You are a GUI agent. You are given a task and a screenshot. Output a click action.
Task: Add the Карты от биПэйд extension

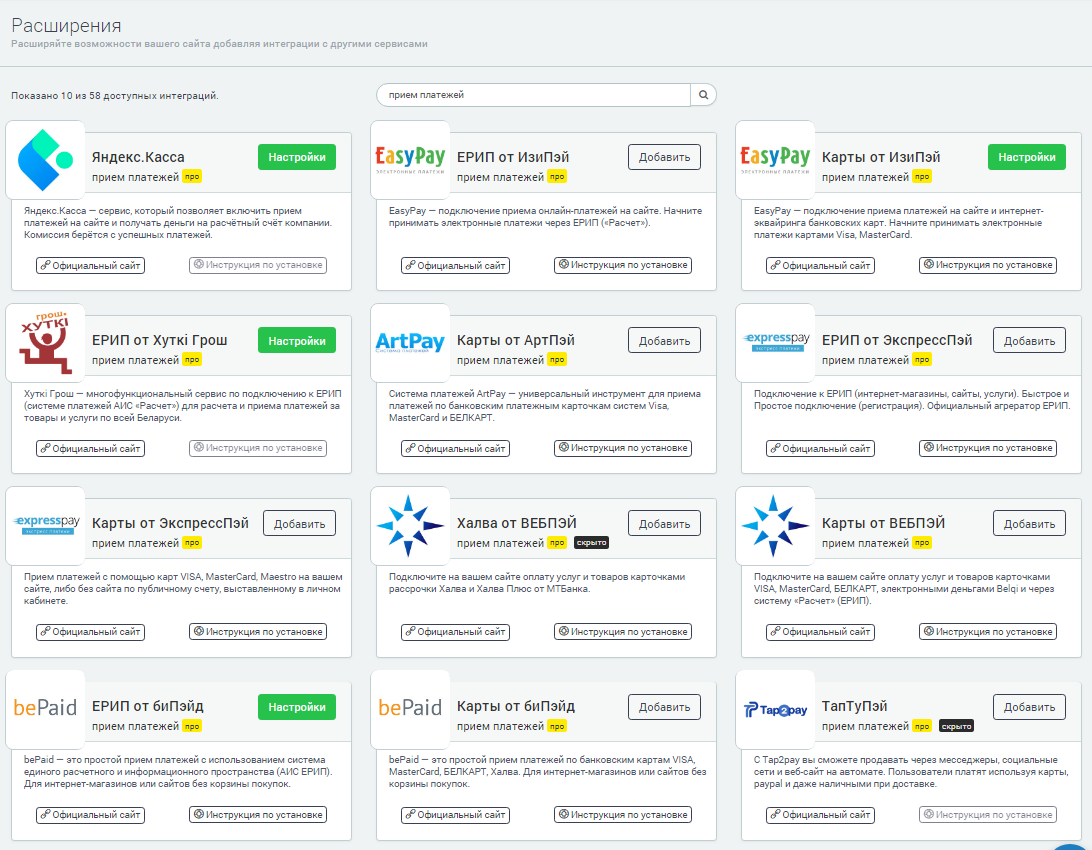pyautogui.click(x=664, y=707)
